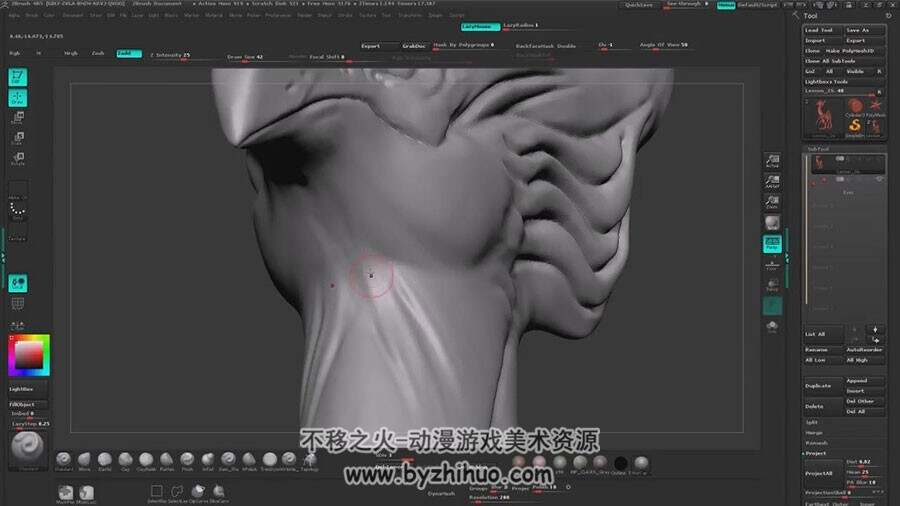Collapse the Project section
Image resolution: width=900 pixels, height=506 pixels.
click(x=815, y=453)
